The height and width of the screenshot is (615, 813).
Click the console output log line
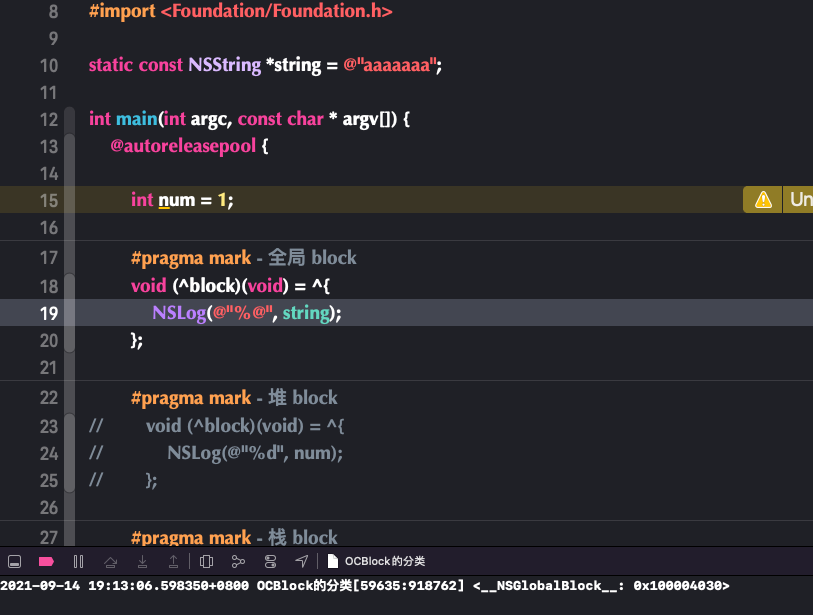[365, 586]
